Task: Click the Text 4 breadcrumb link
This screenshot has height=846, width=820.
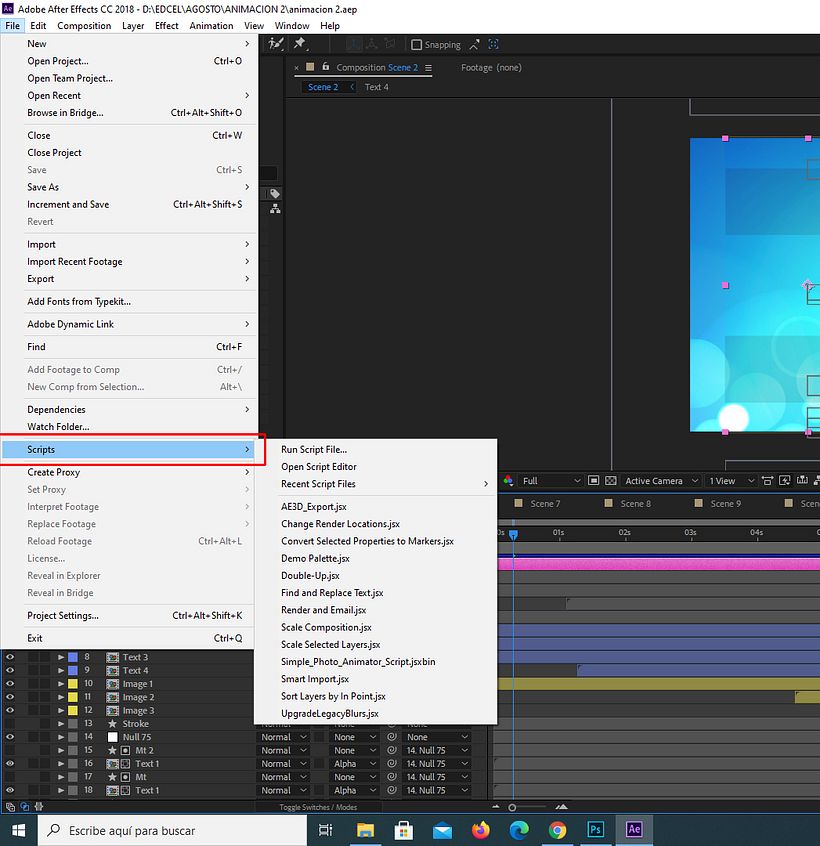Action: 377,87
